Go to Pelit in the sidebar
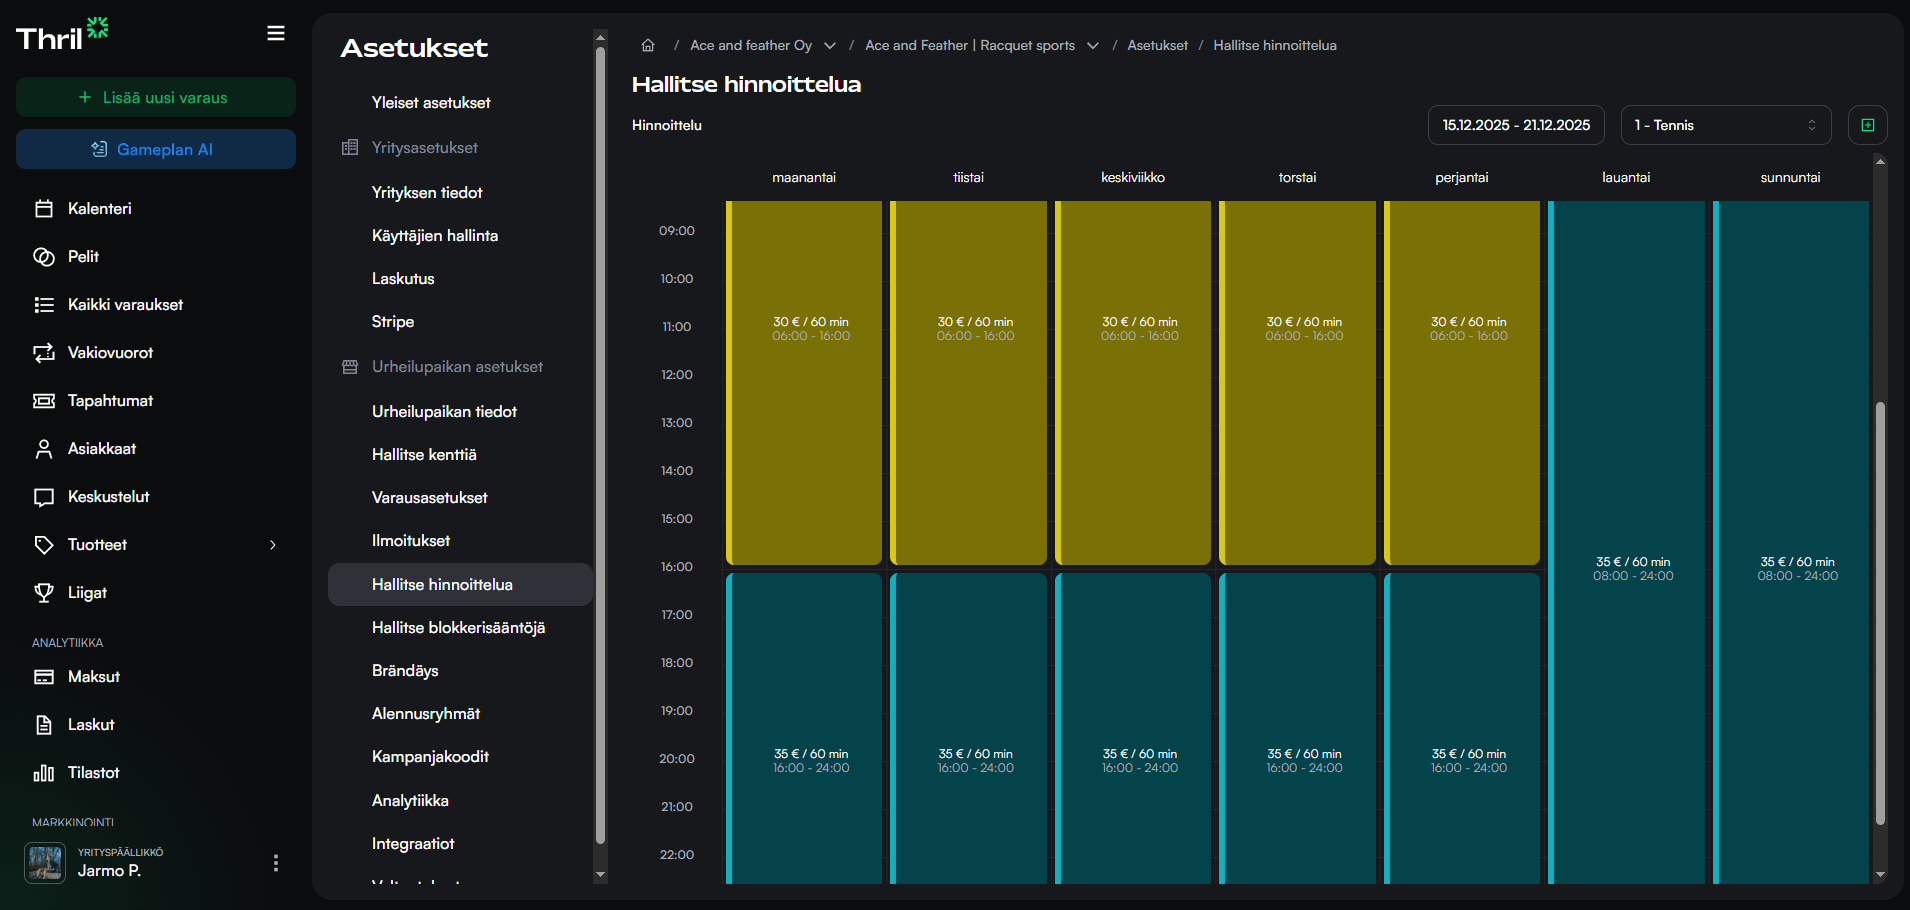The width and height of the screenshot is (1910, 910). click(x=83, y=257)
